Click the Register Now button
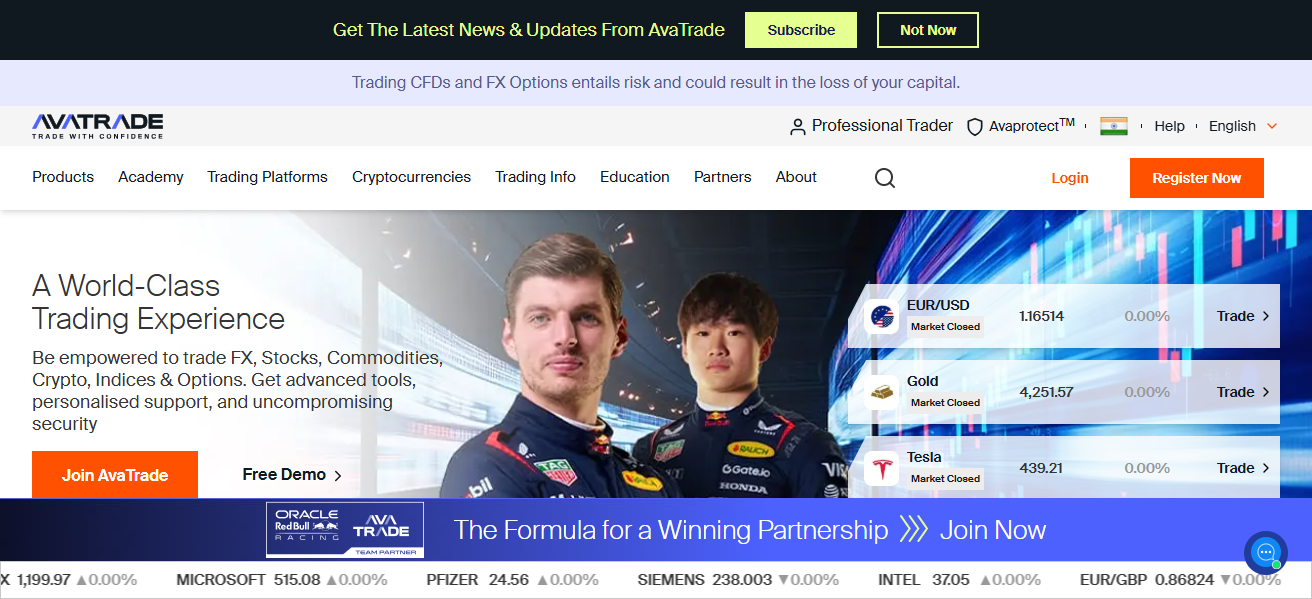 (x=1197, y=178)
